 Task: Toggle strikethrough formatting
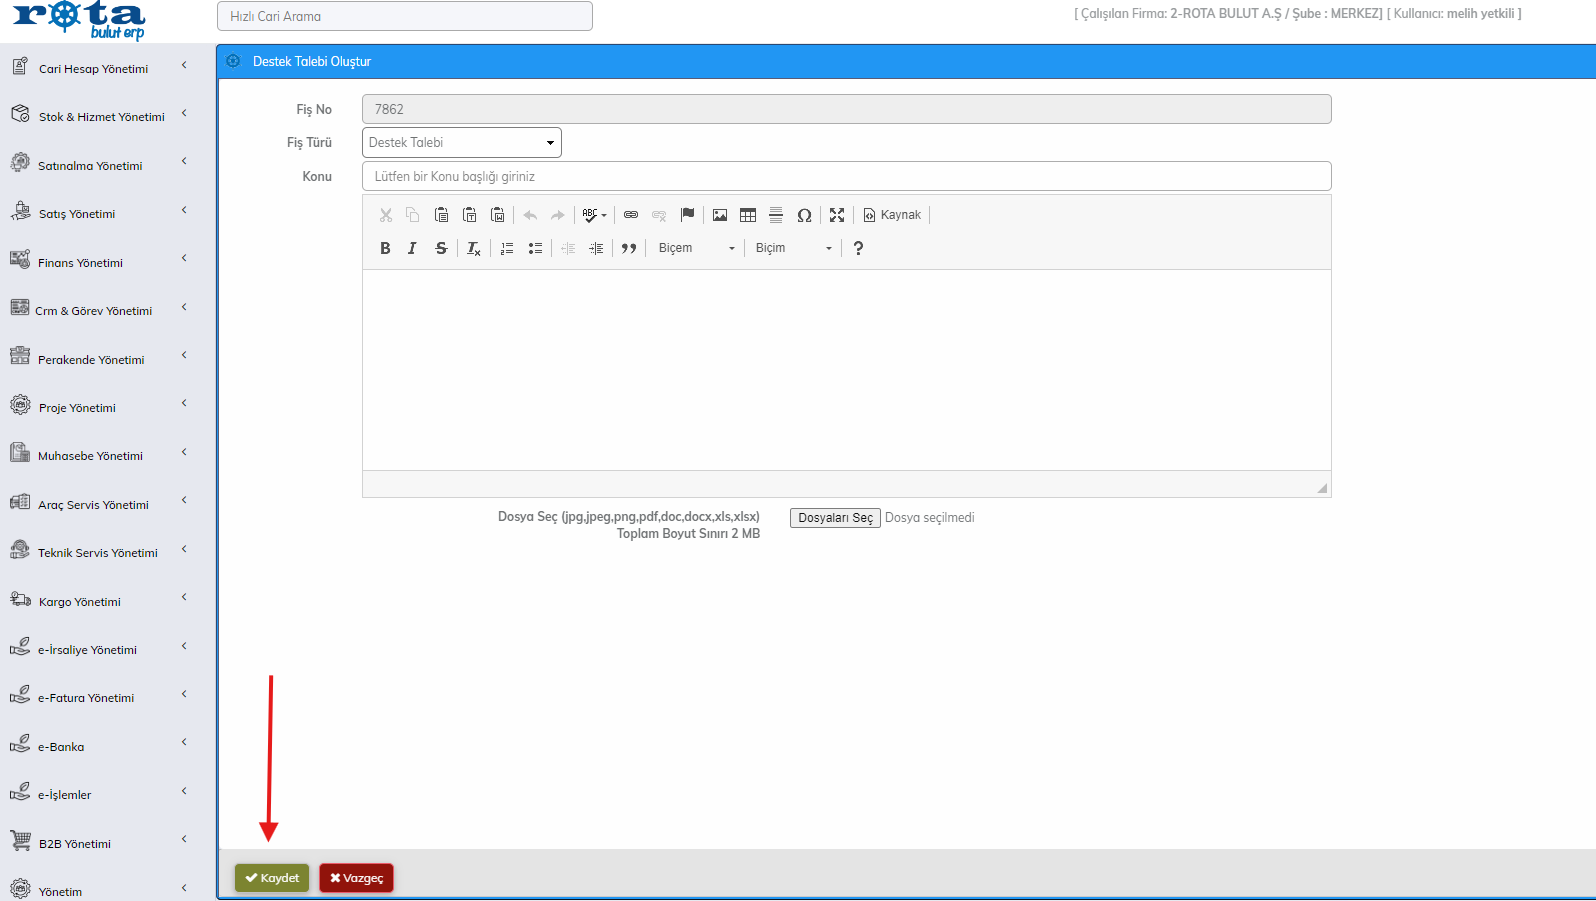(441, 248)
